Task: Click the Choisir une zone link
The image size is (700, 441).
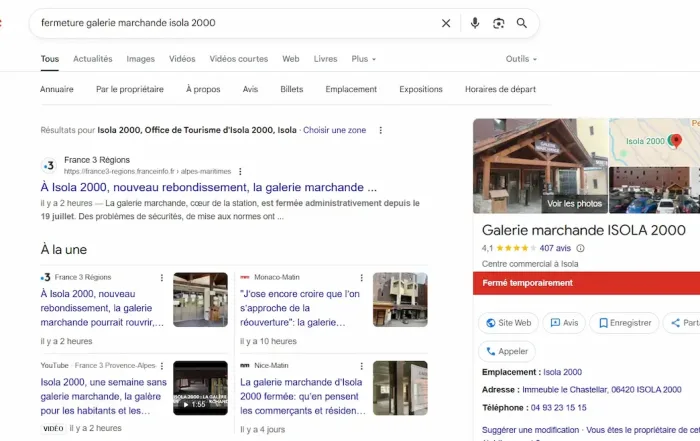Action: [334, 130]
